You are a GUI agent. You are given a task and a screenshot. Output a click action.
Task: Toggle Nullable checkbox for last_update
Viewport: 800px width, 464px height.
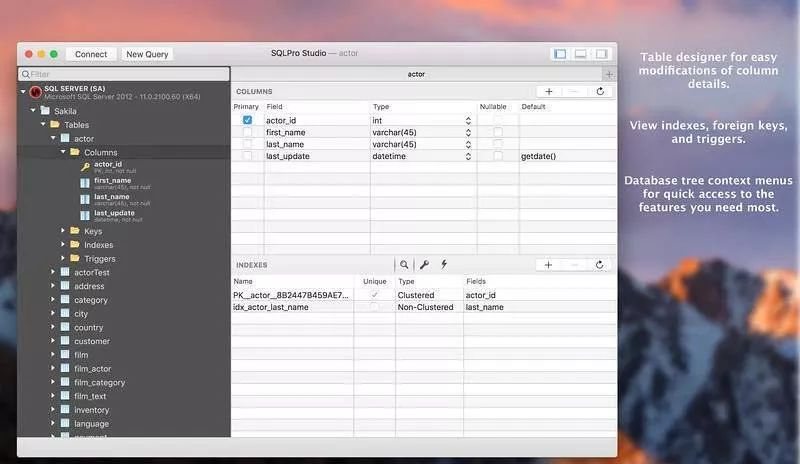498,156
